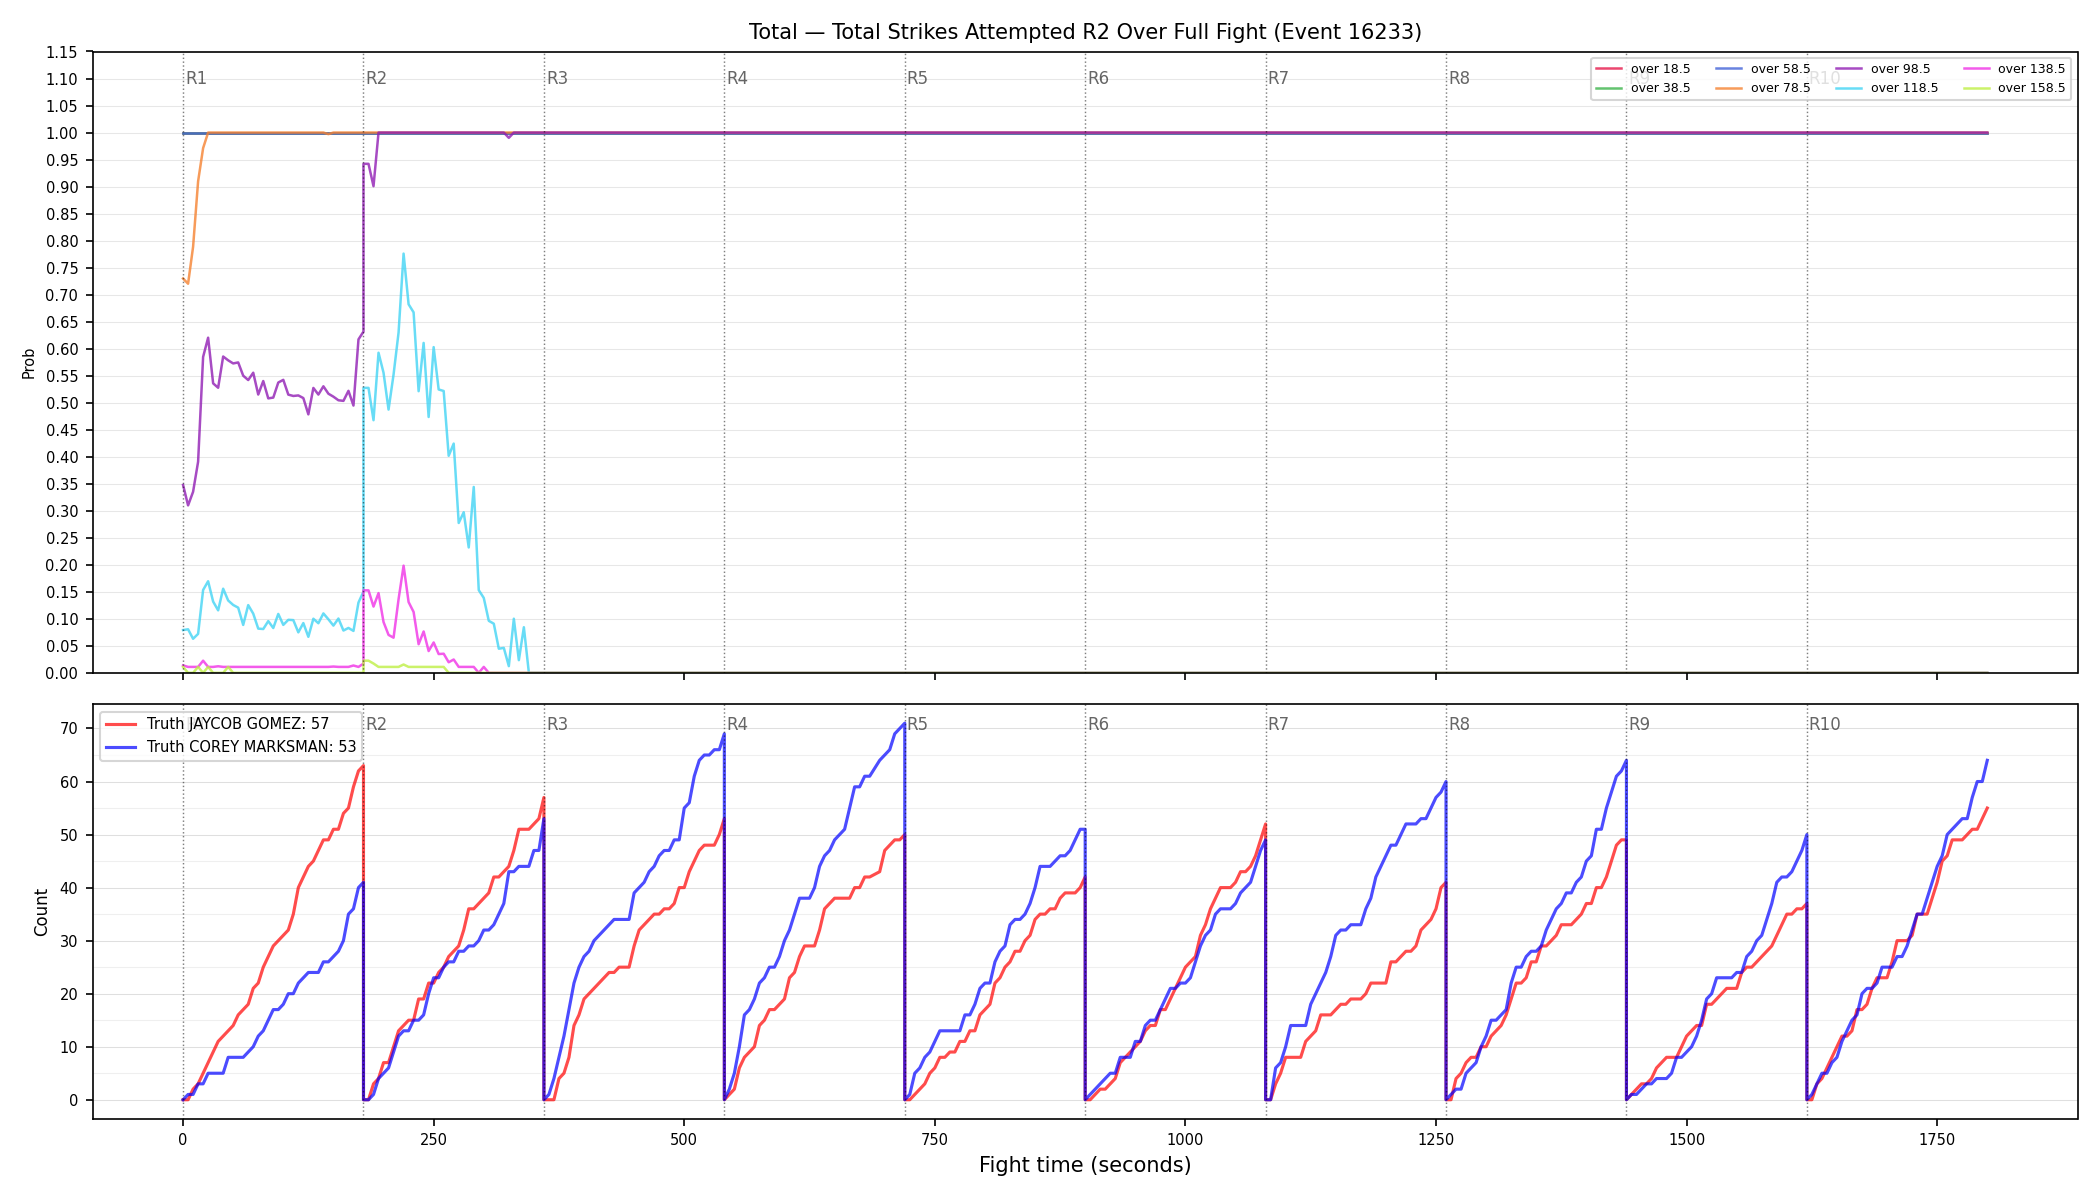
Task: Click the 70 tick on the Count axis
Action: tap(68, 729)
